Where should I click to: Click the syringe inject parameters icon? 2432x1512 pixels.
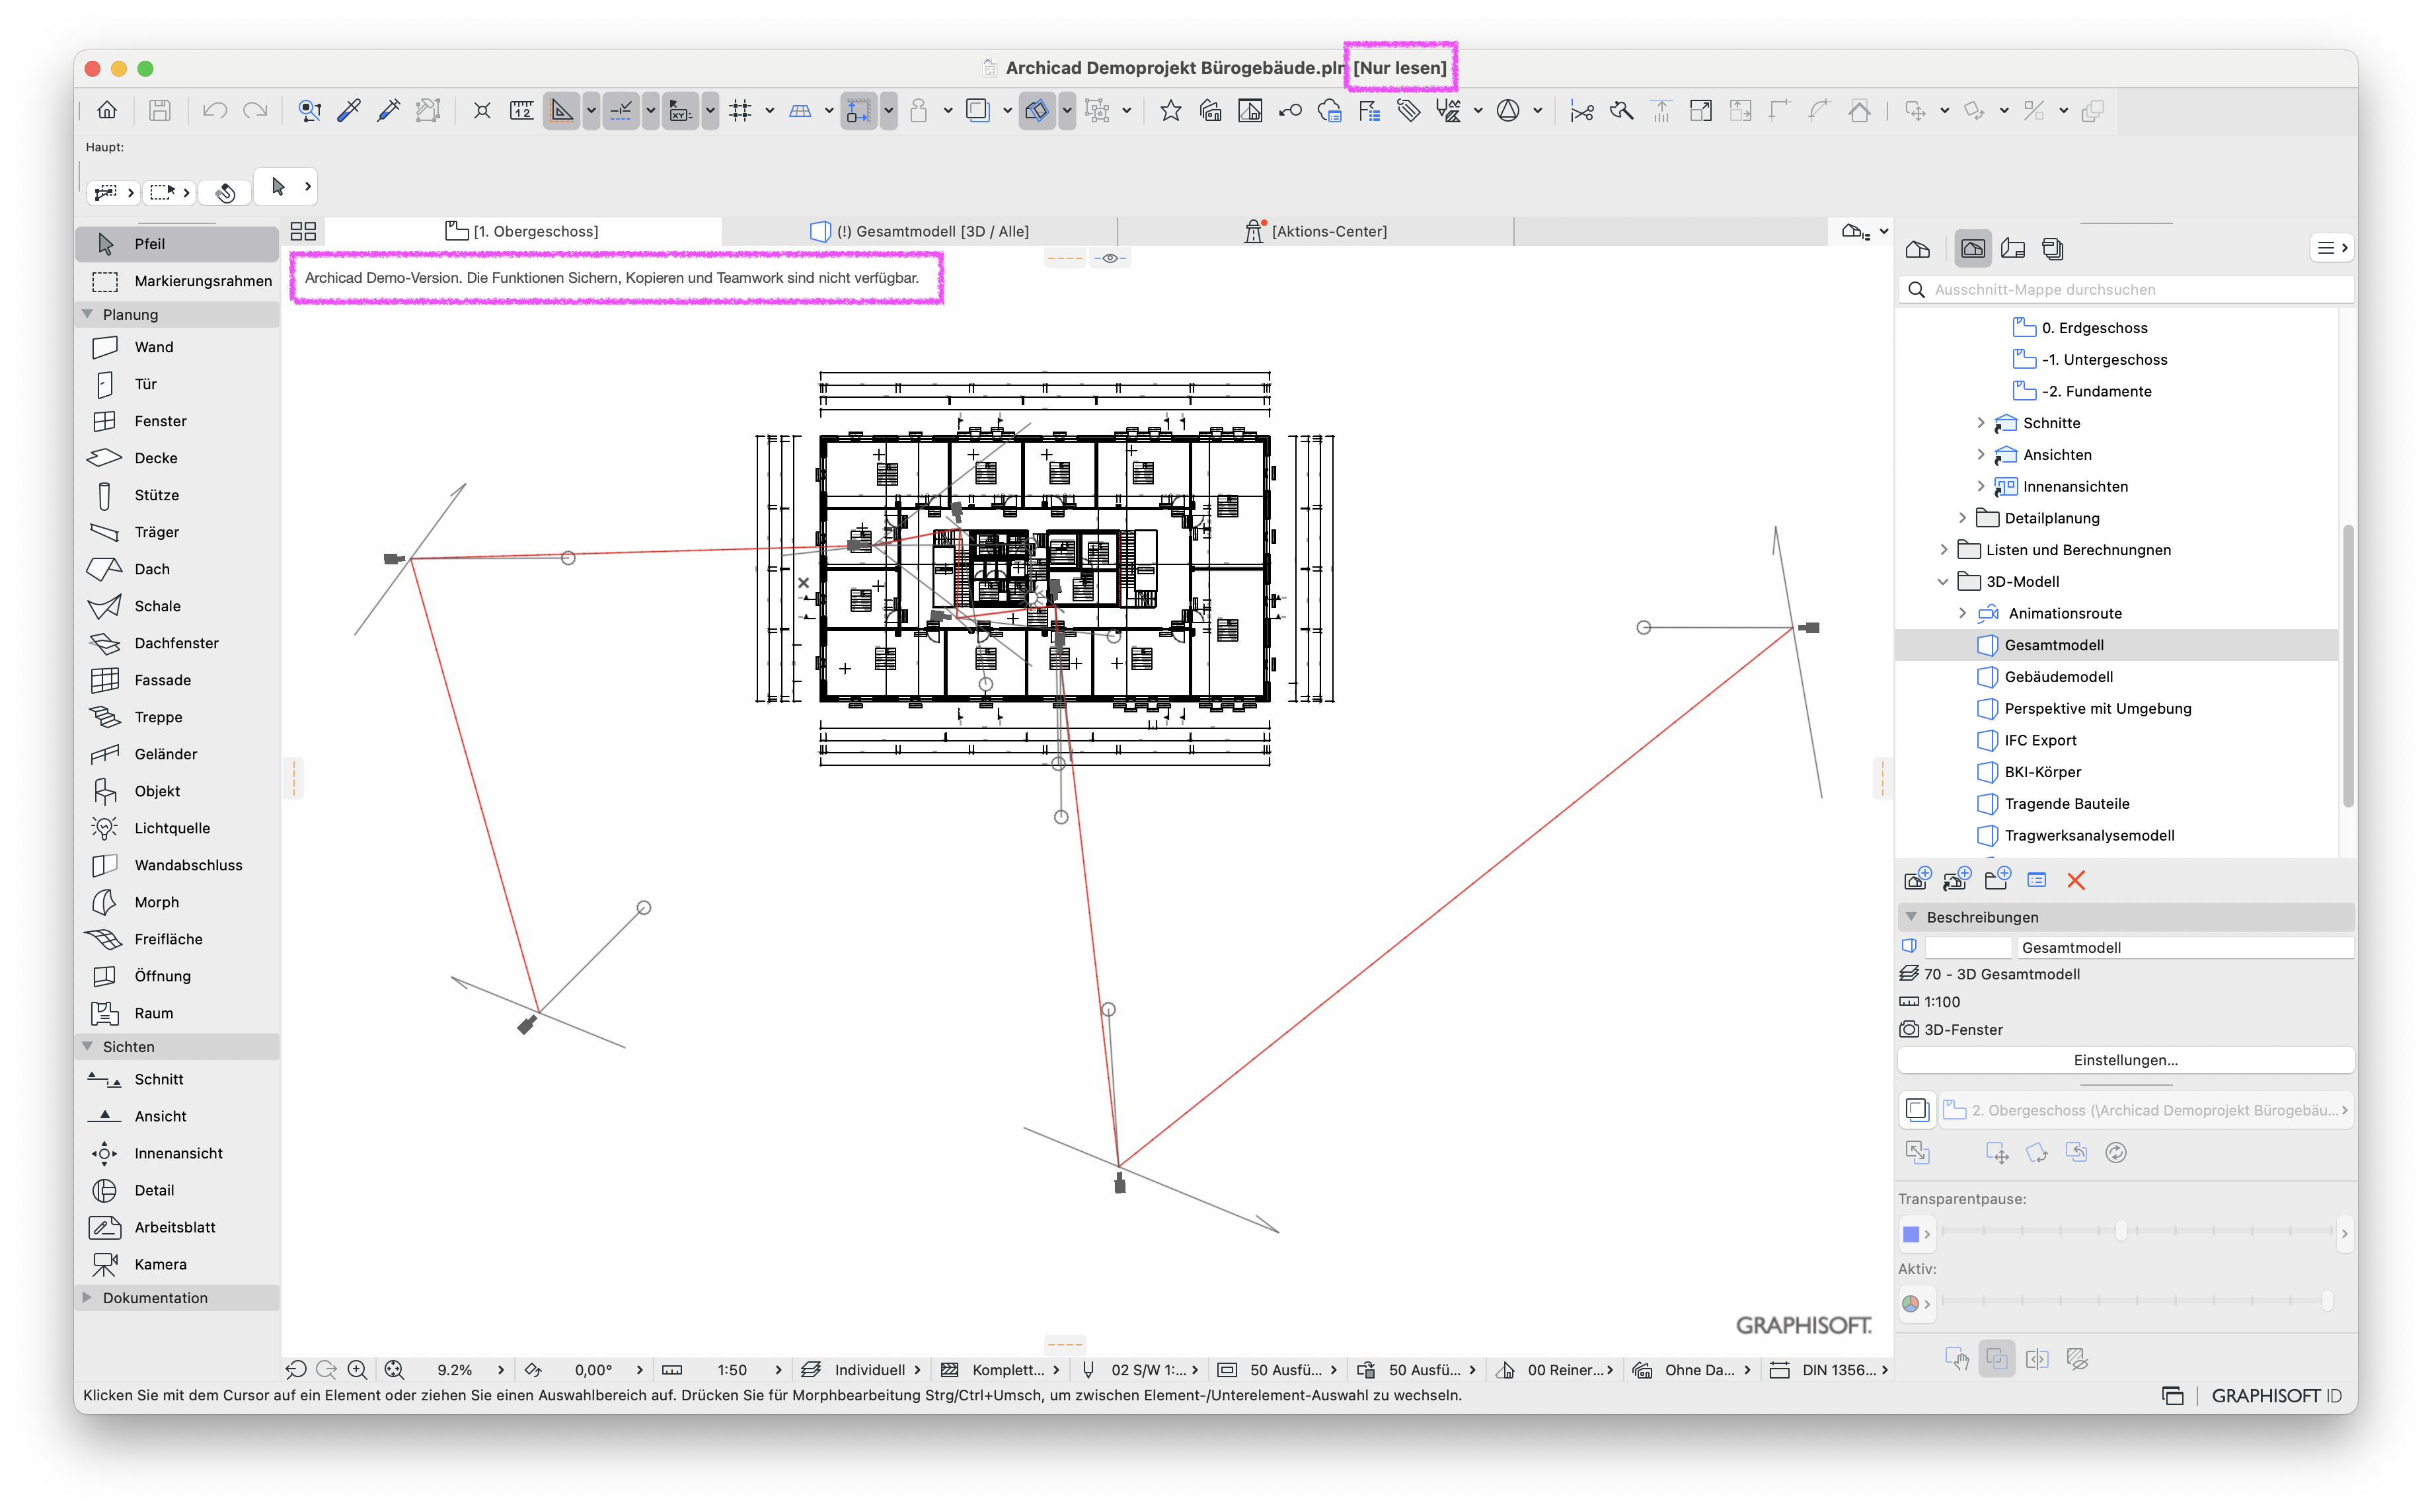(x=388, y=110)
